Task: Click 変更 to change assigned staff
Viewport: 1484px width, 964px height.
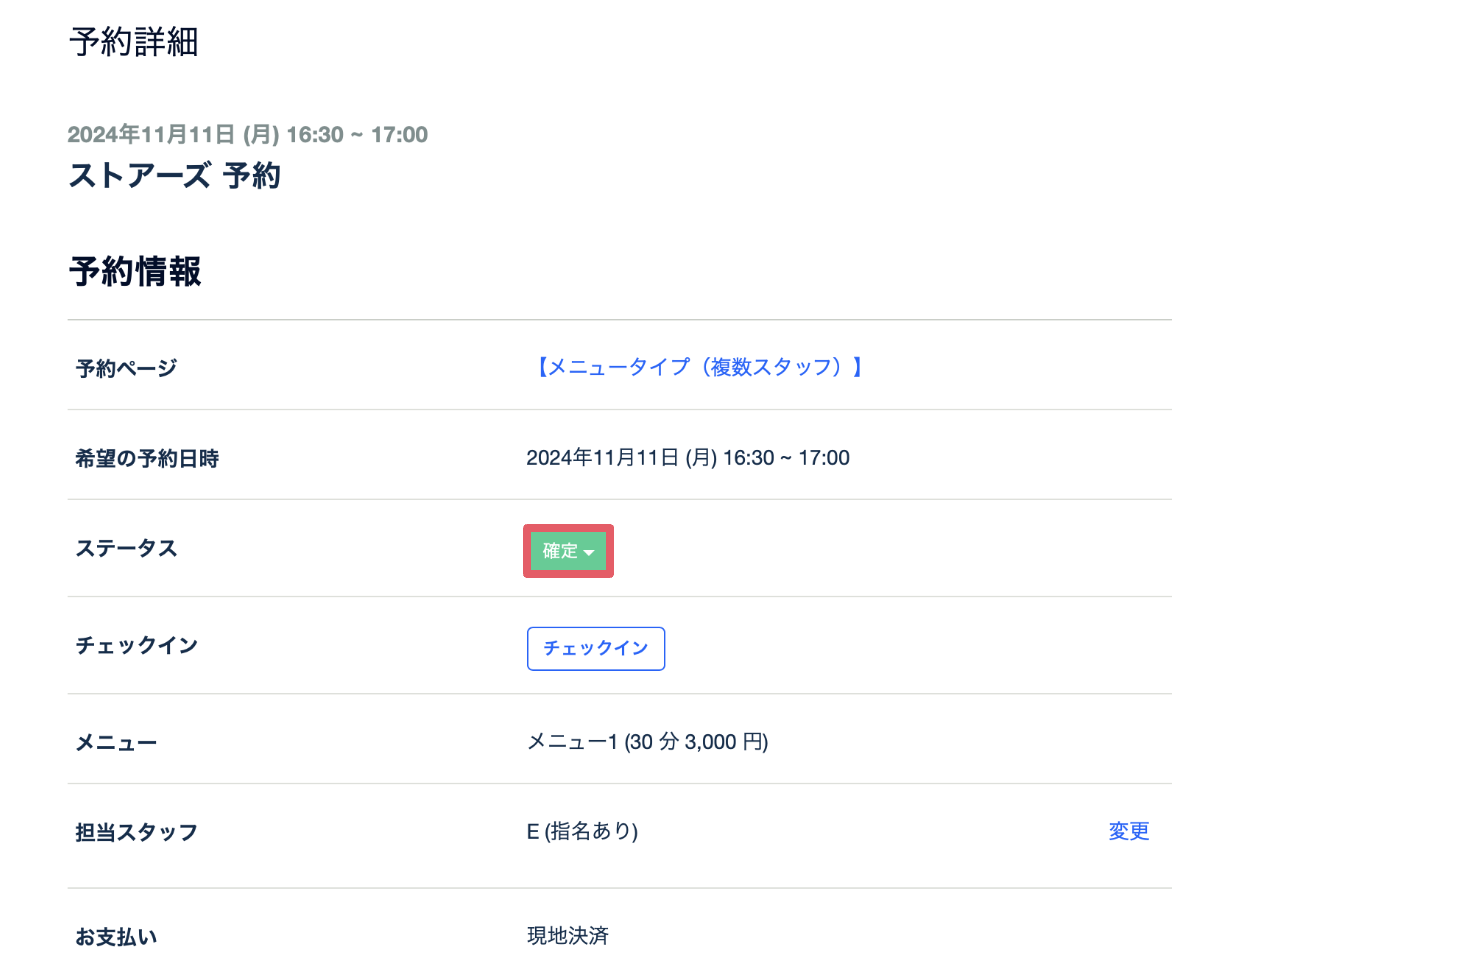Action: tap(1128, 831)
